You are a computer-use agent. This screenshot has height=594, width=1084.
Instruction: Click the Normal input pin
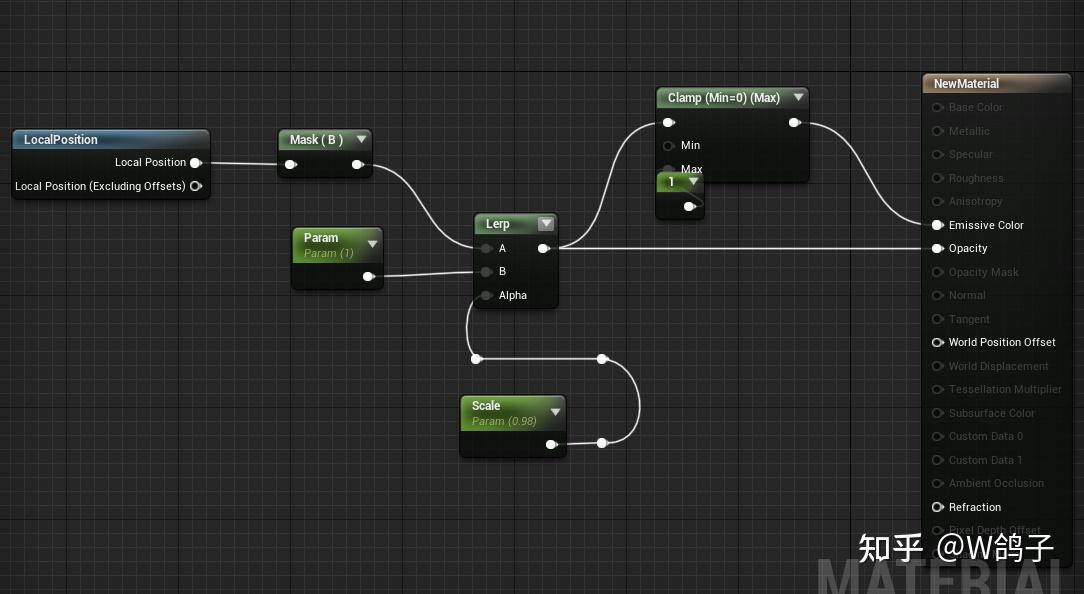pos(937,295)
